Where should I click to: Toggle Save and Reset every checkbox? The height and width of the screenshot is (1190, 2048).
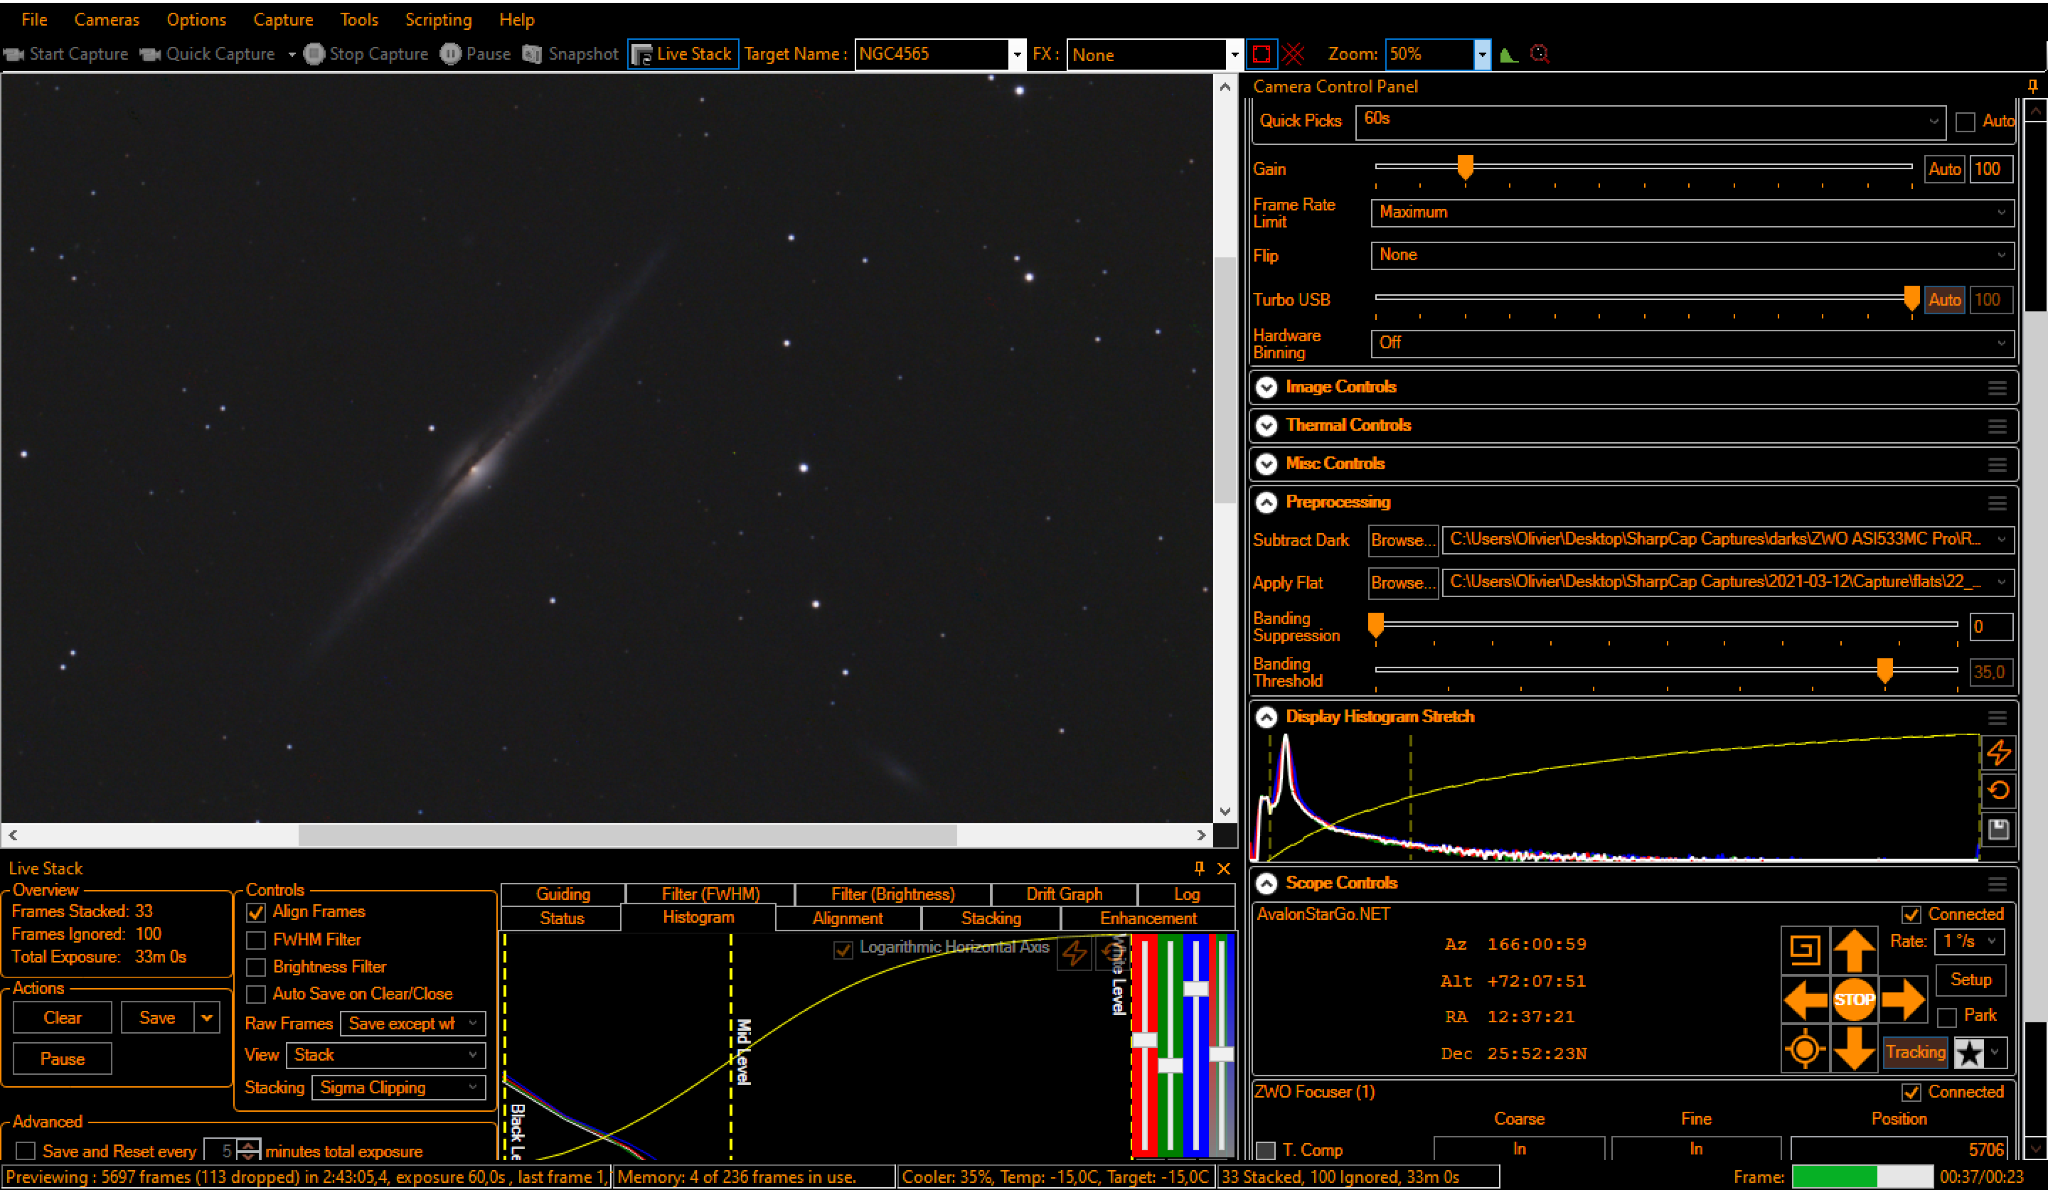pos(26,1151)
